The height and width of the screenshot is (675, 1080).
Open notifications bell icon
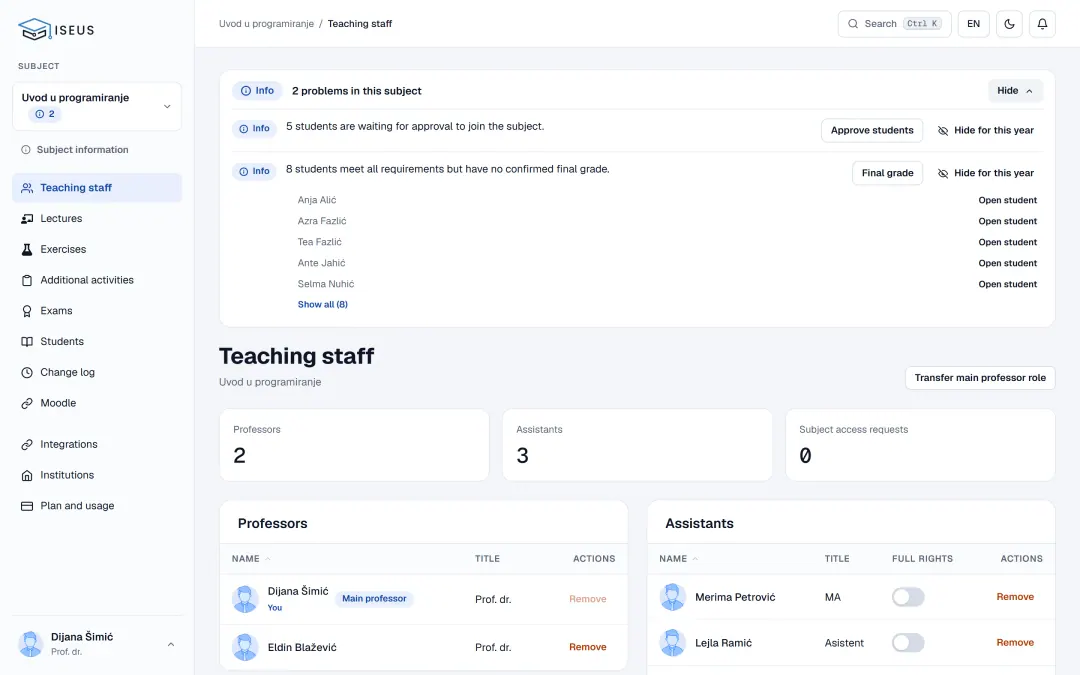coord(1042,24)
